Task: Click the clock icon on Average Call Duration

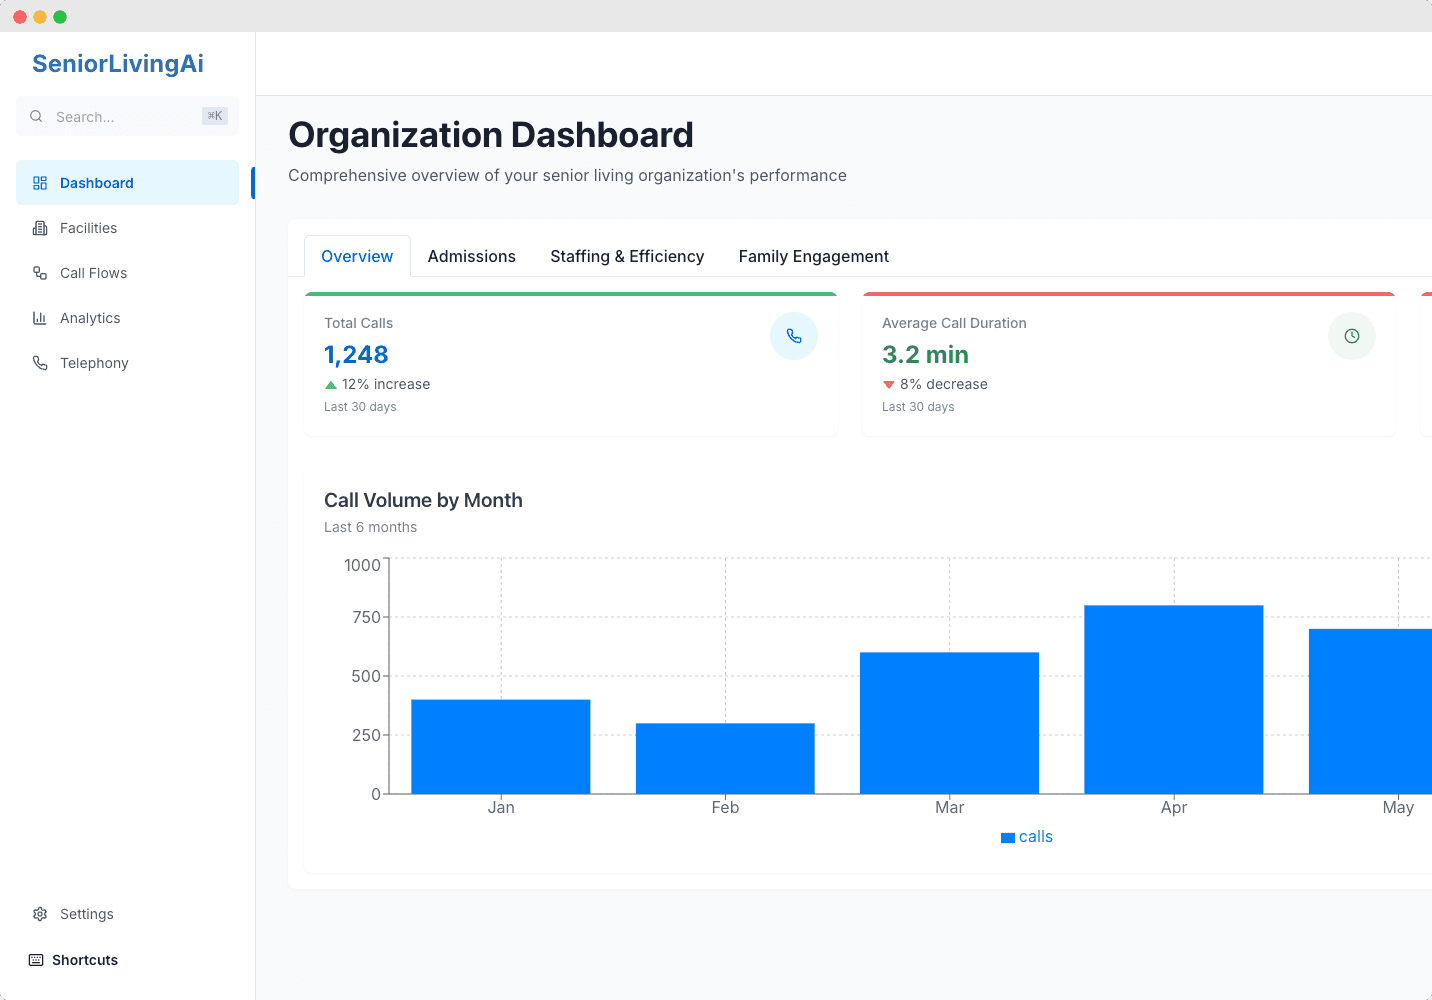Action: [1352, 336]
